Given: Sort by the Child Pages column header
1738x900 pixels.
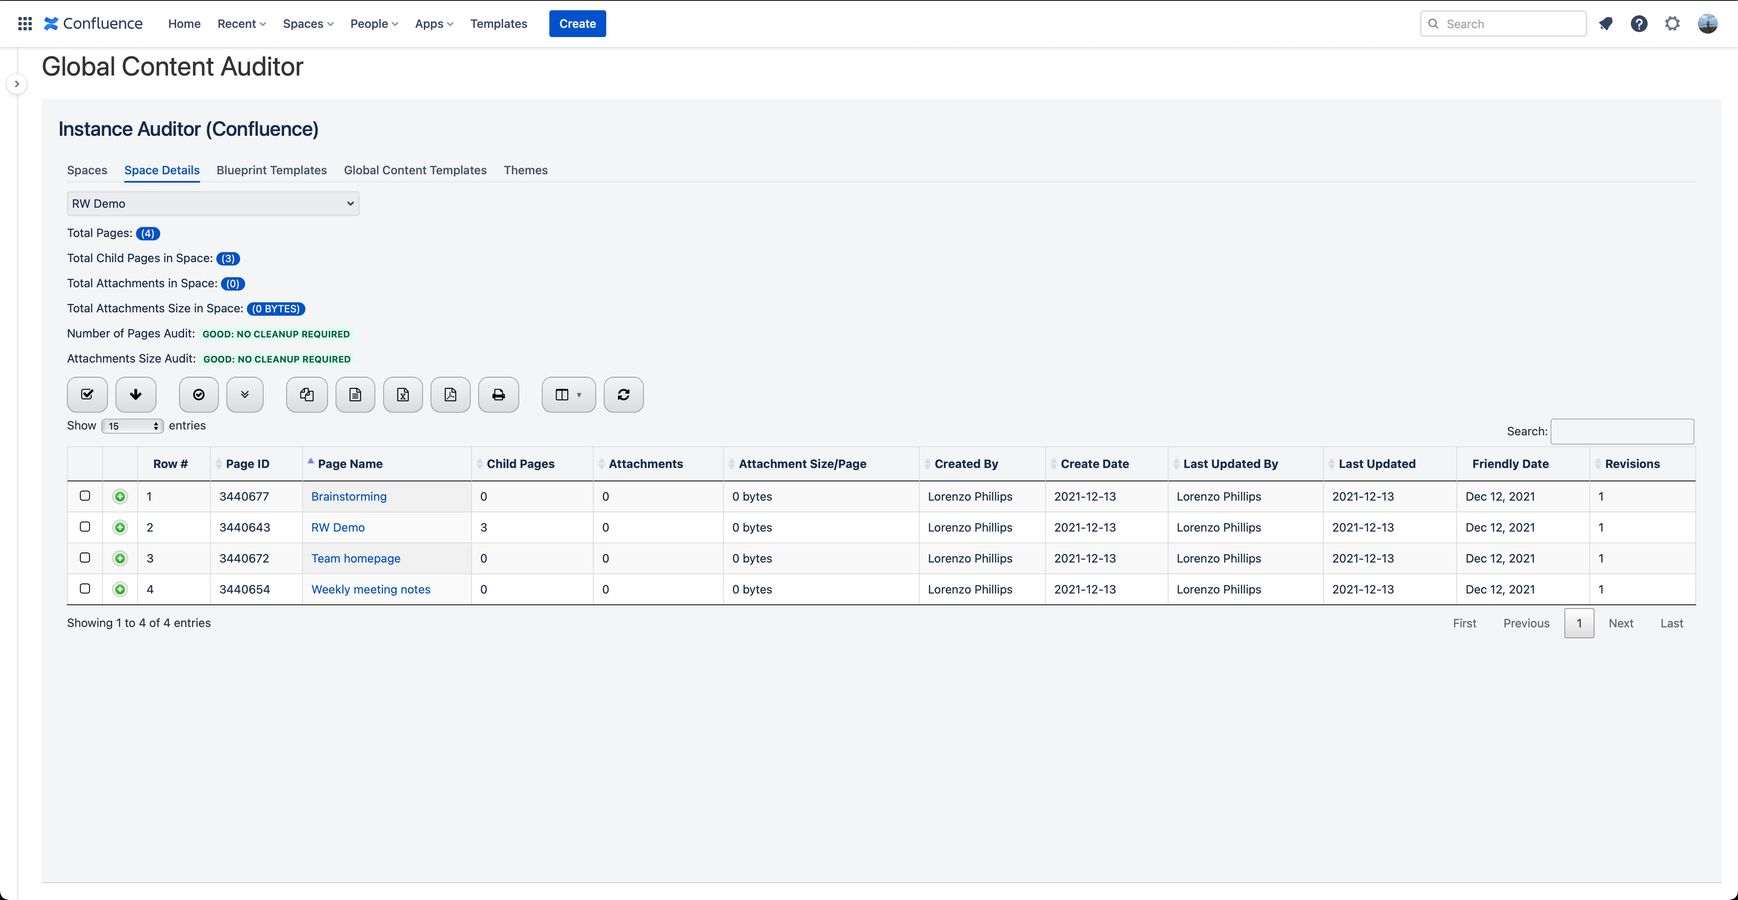Looking at the screenshot, I should [x=532, y=464].
